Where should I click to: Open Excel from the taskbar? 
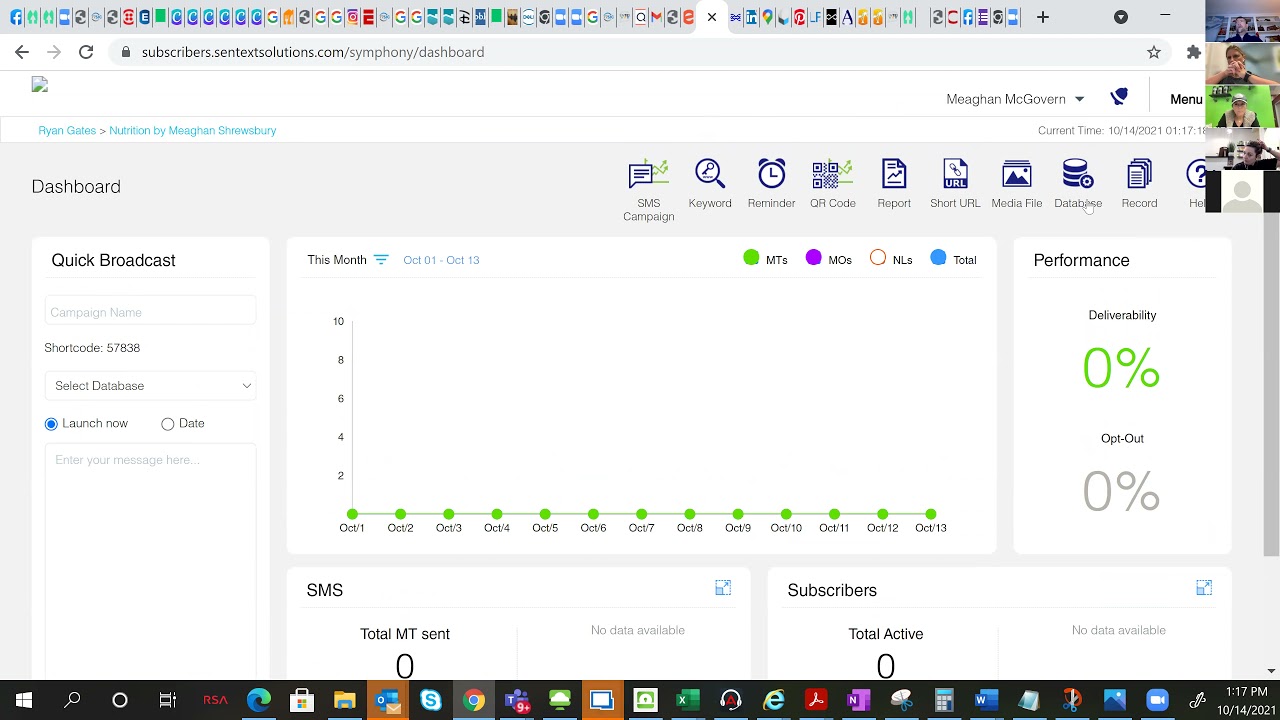(688, 700)
